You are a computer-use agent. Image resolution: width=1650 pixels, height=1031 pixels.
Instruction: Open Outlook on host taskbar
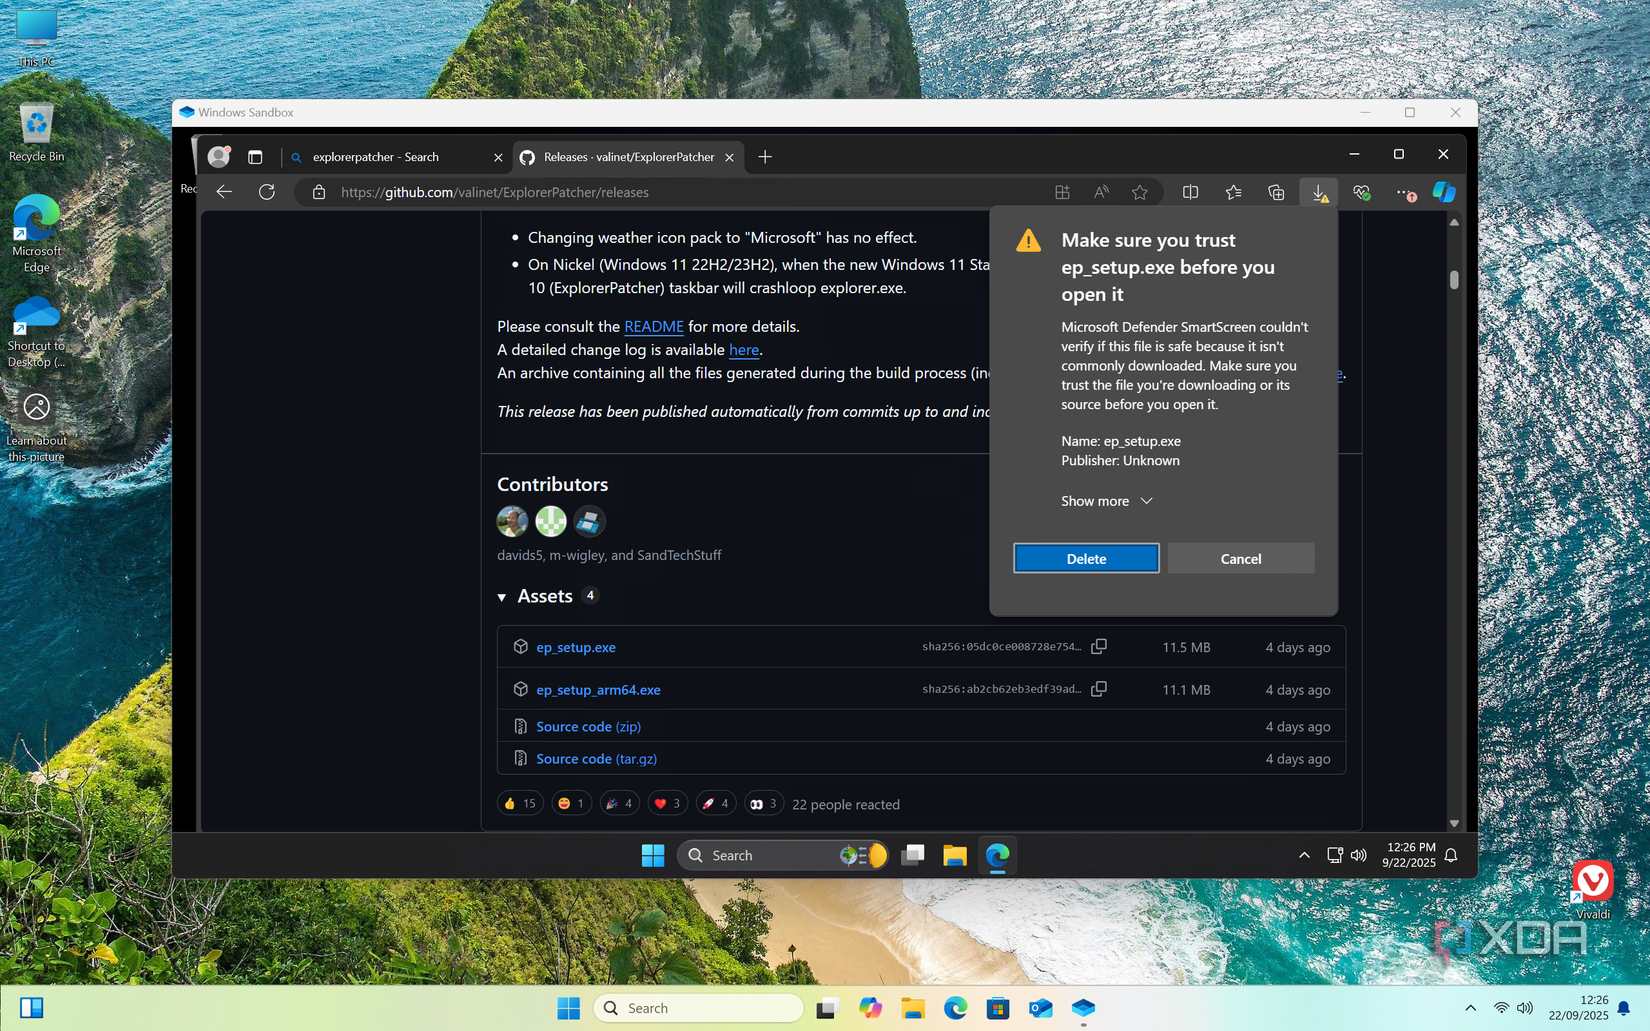click(1041, 1008)
